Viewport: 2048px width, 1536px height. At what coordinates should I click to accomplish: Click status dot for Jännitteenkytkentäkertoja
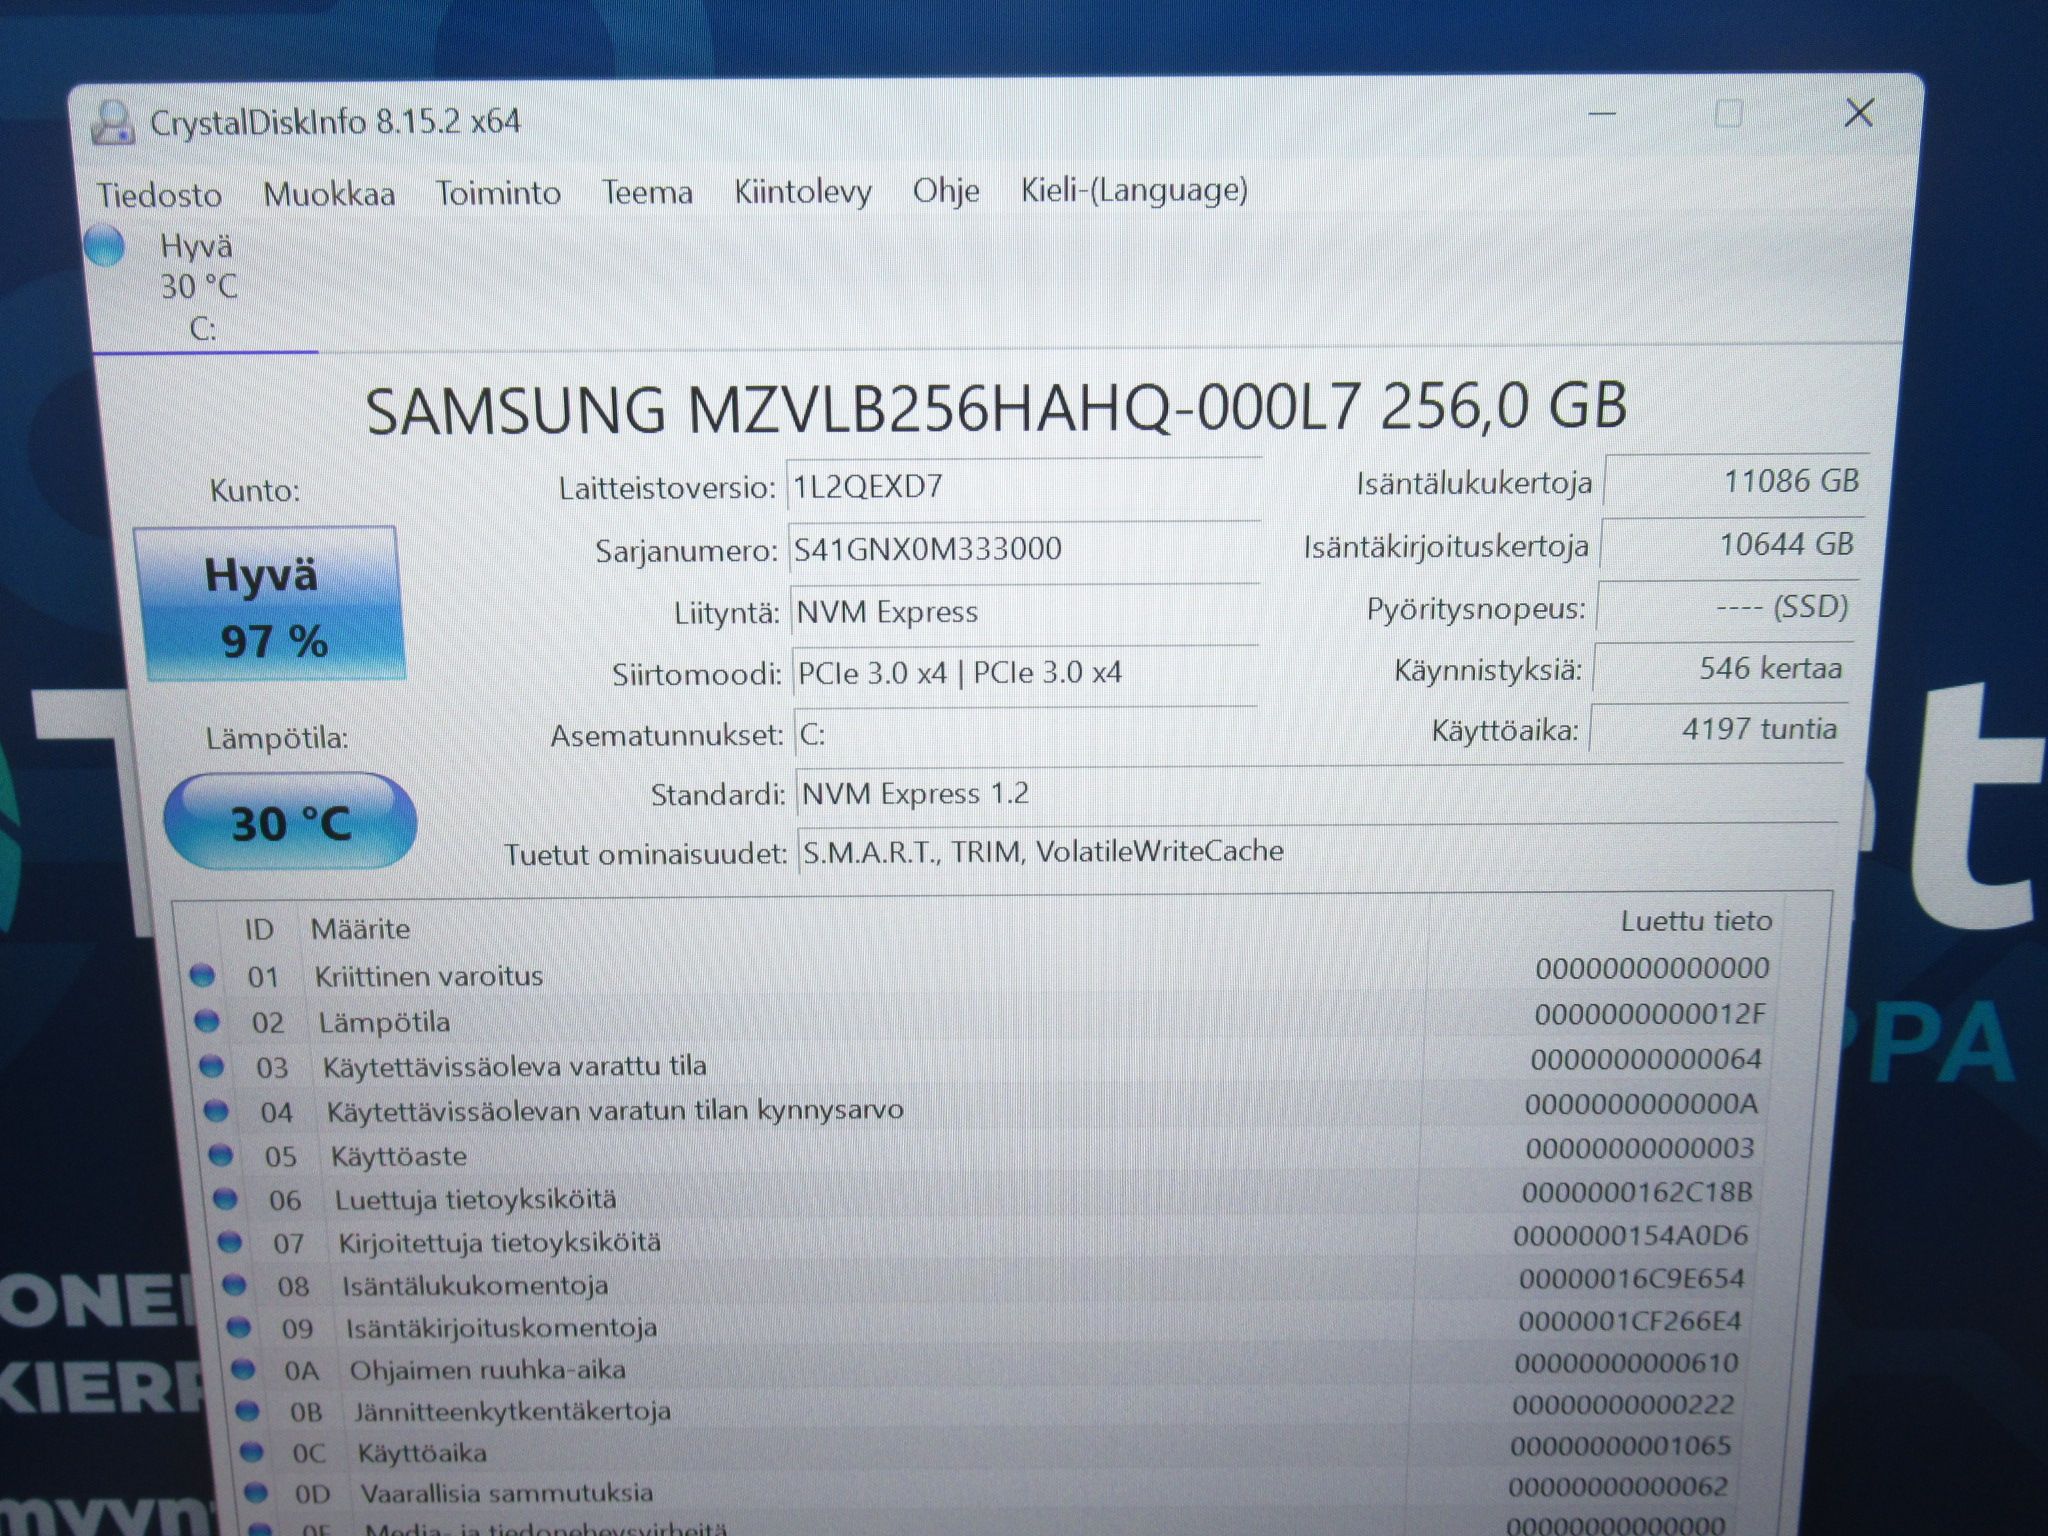pos(248,1411)
